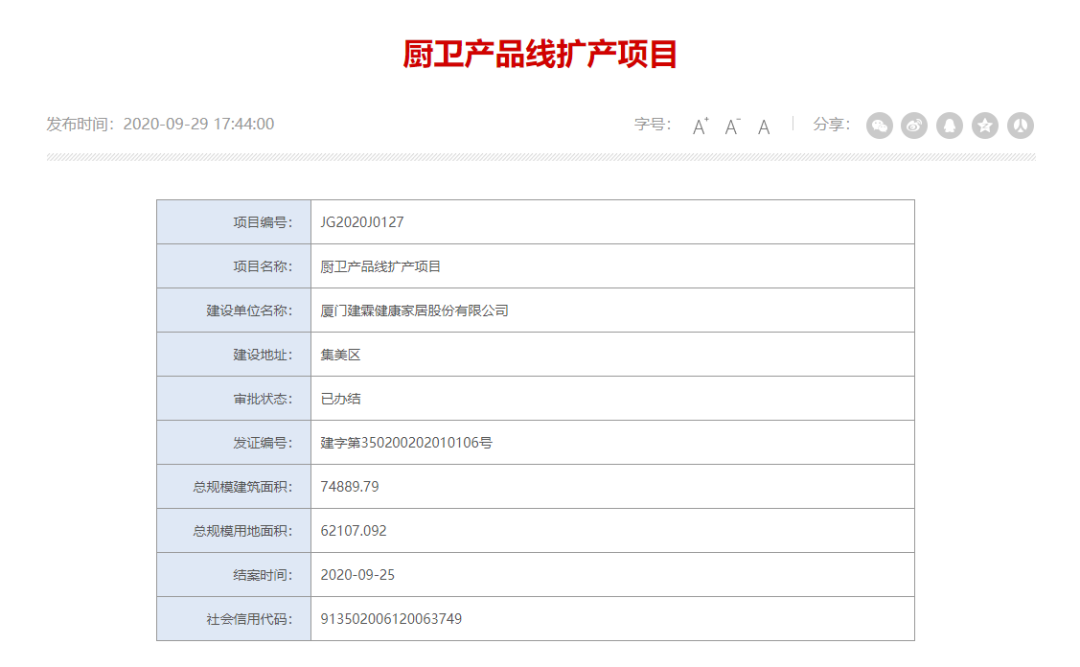
Task: Click construction address value 集美区
Action: [341, 354]
